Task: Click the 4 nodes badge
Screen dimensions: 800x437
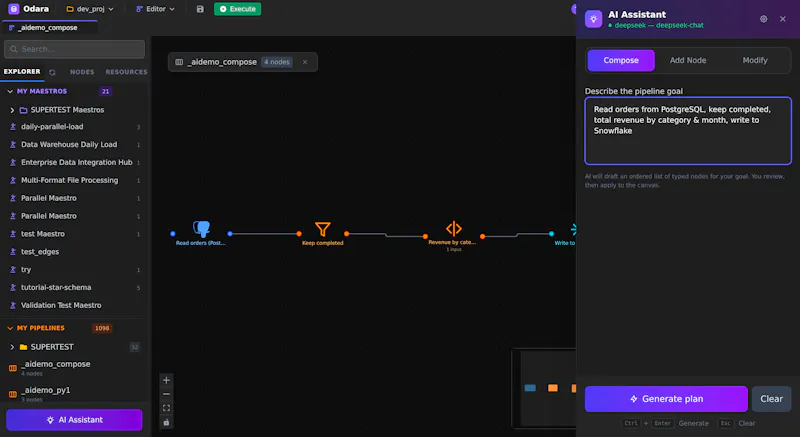Action: pos(277,62)
